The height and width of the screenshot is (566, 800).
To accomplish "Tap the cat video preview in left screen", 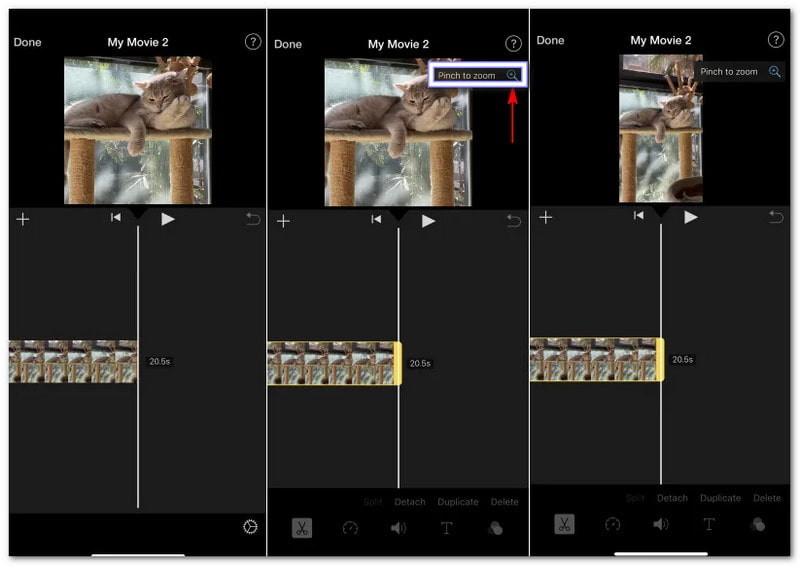I will (138, 130).
